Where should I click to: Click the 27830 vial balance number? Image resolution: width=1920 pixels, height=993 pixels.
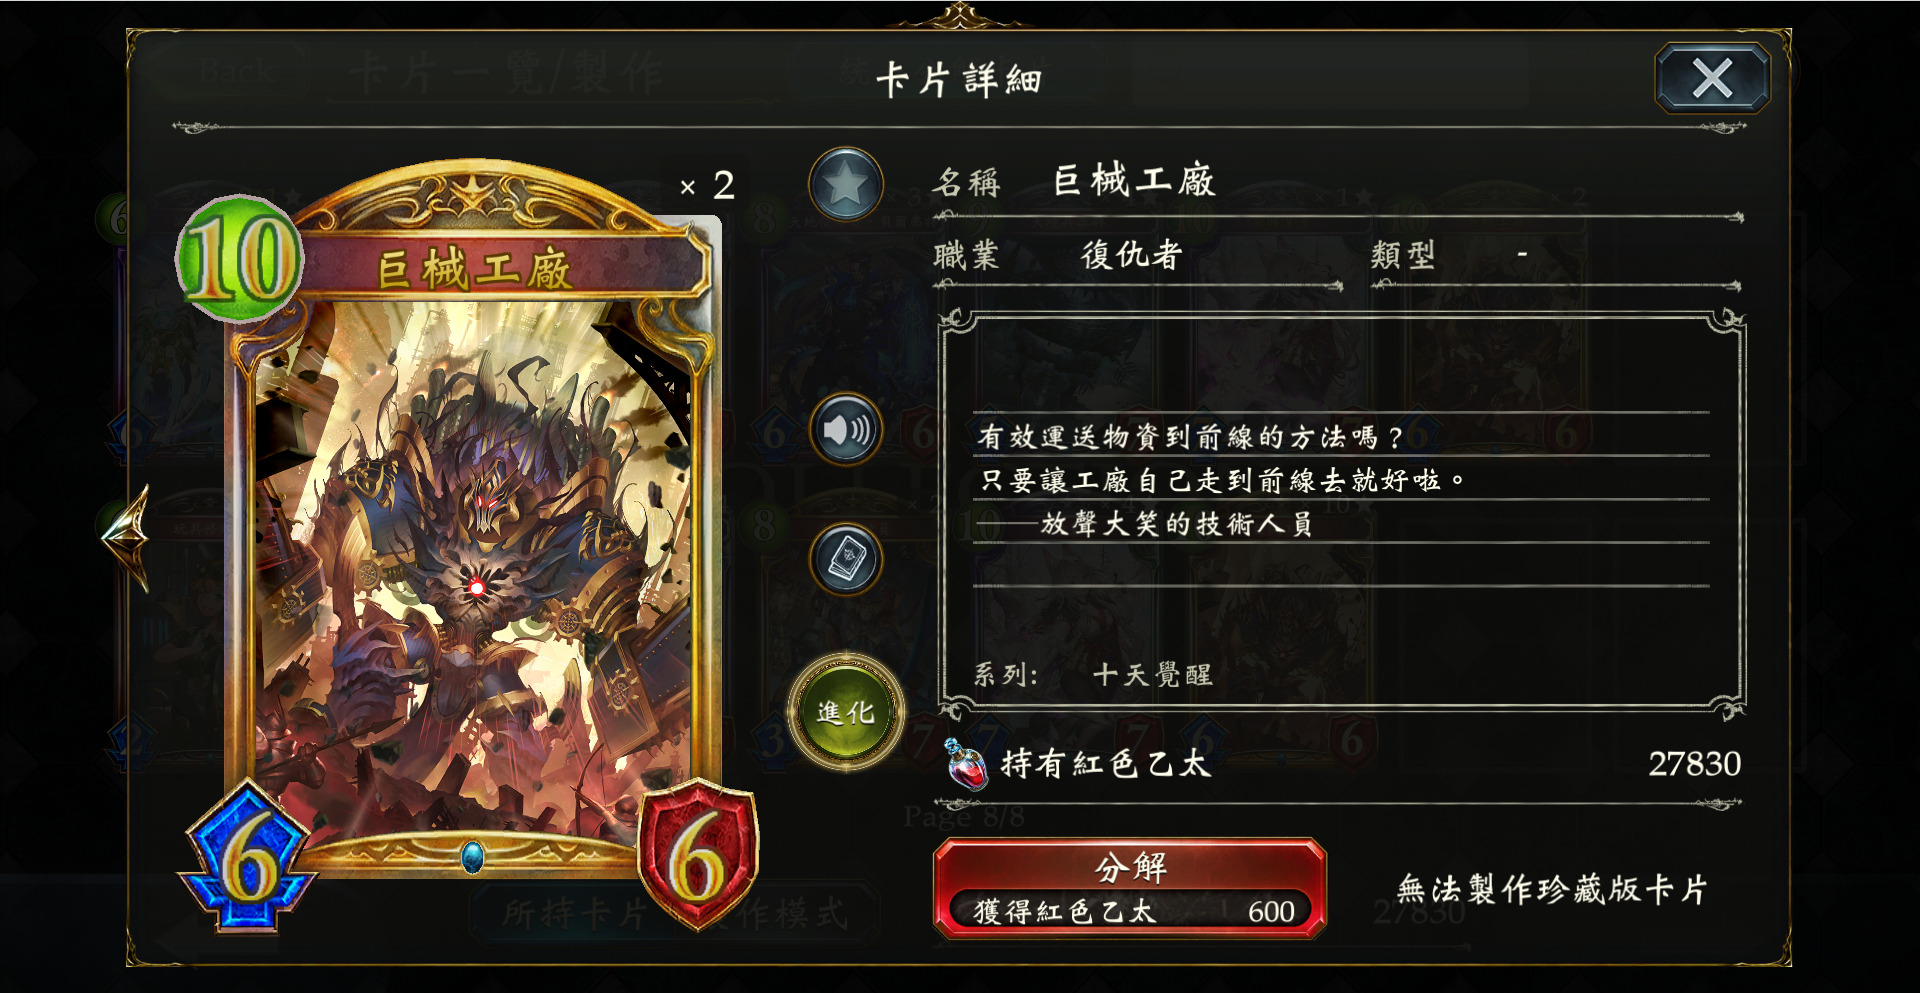1694,764
